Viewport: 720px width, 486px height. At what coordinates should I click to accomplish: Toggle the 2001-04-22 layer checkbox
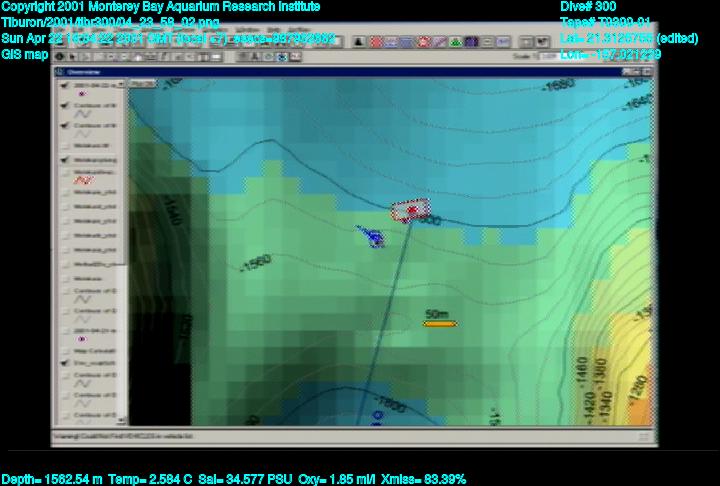[65, 85]
